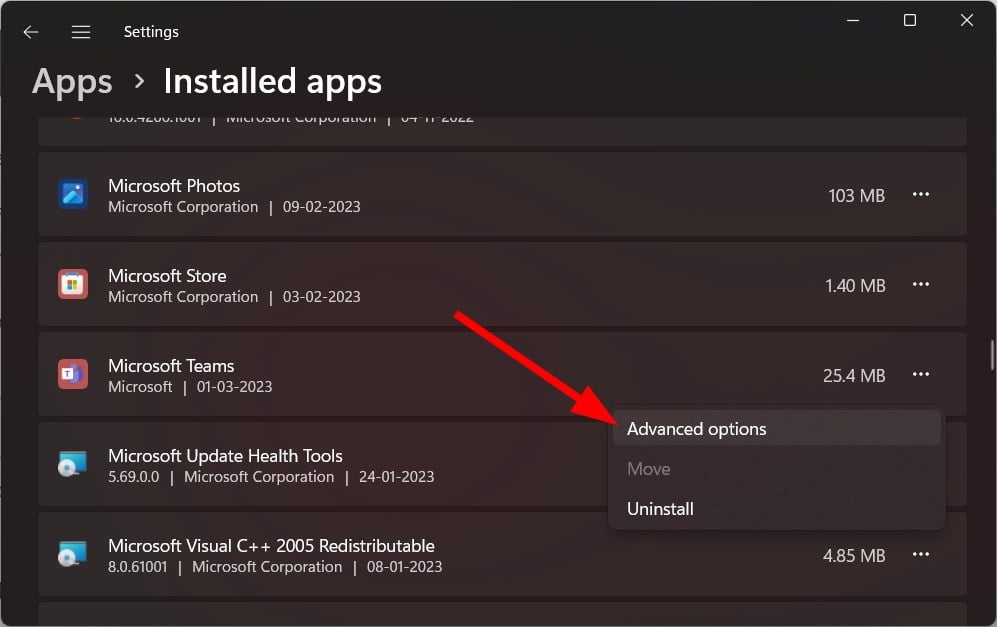997x627 pixels.
Task: Click the 24-01-2023 date of Update Health Tools
Action: coord(396,477)
